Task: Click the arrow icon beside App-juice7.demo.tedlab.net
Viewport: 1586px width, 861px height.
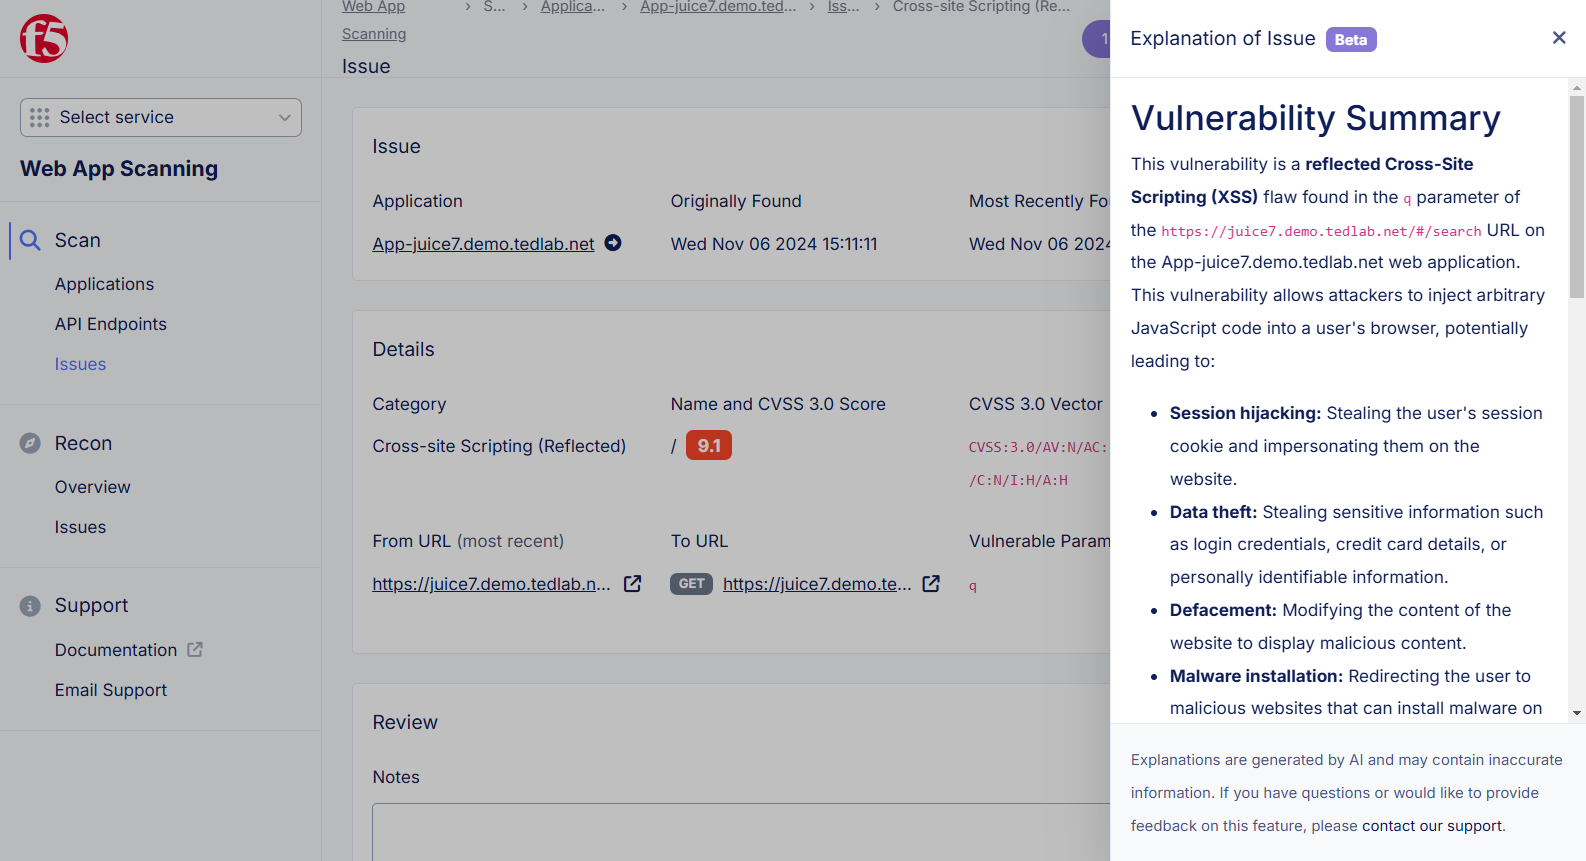Action: [613, 243]
